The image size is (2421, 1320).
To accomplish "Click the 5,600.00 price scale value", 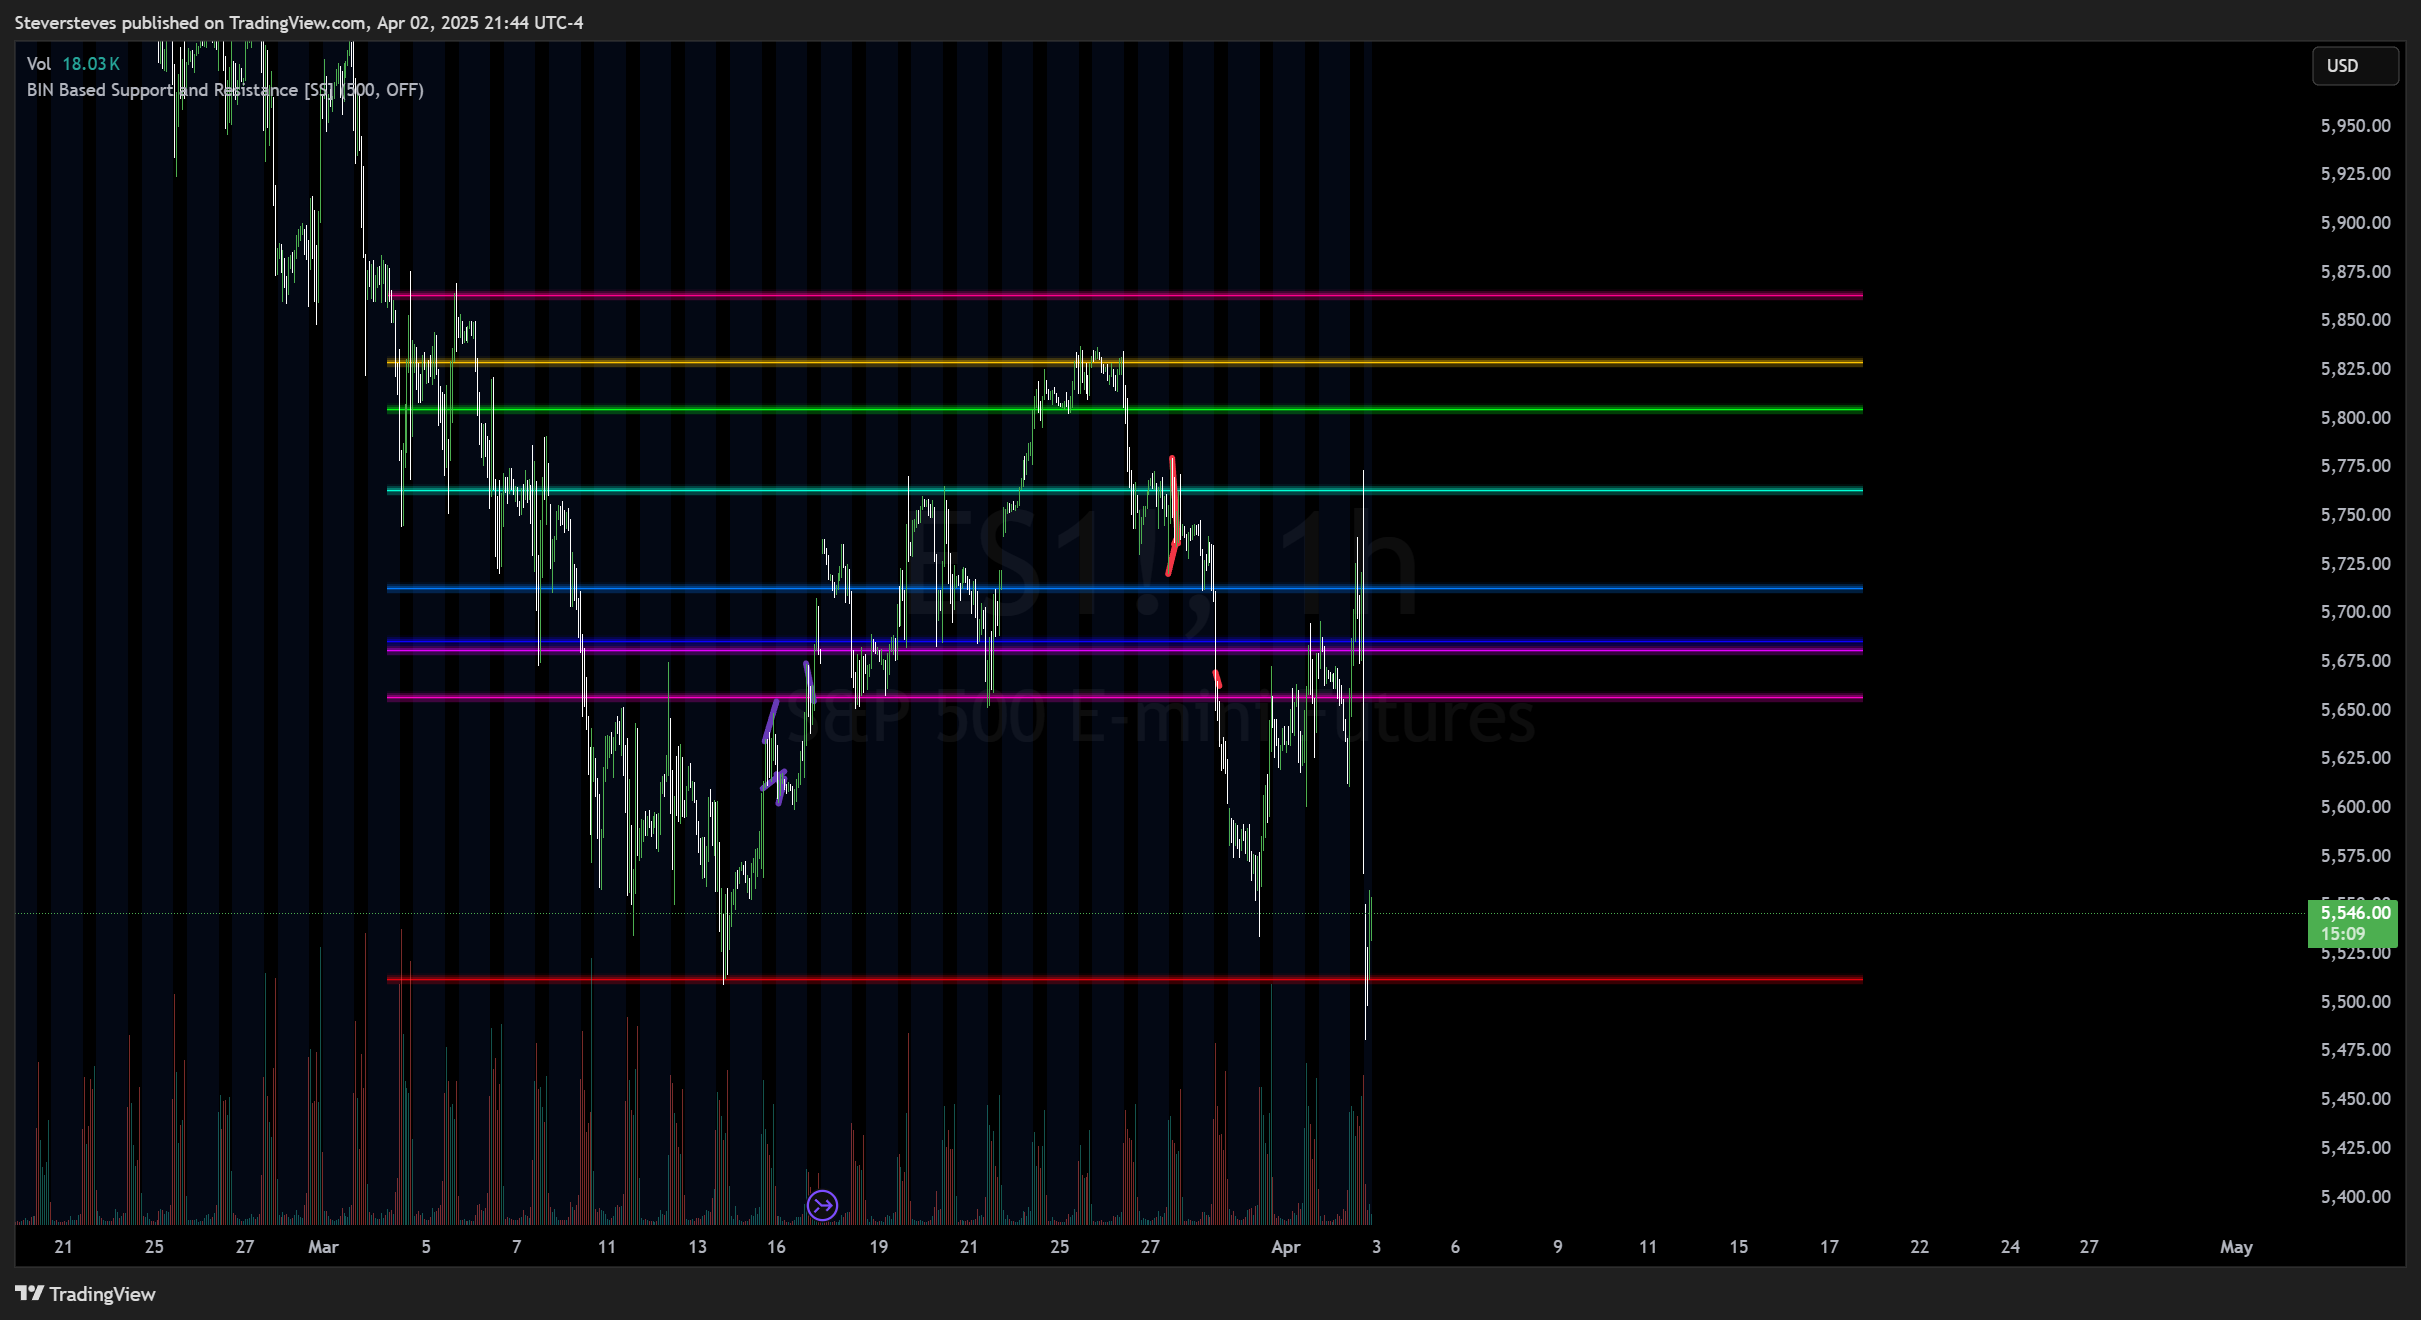I will point(2355,807).
